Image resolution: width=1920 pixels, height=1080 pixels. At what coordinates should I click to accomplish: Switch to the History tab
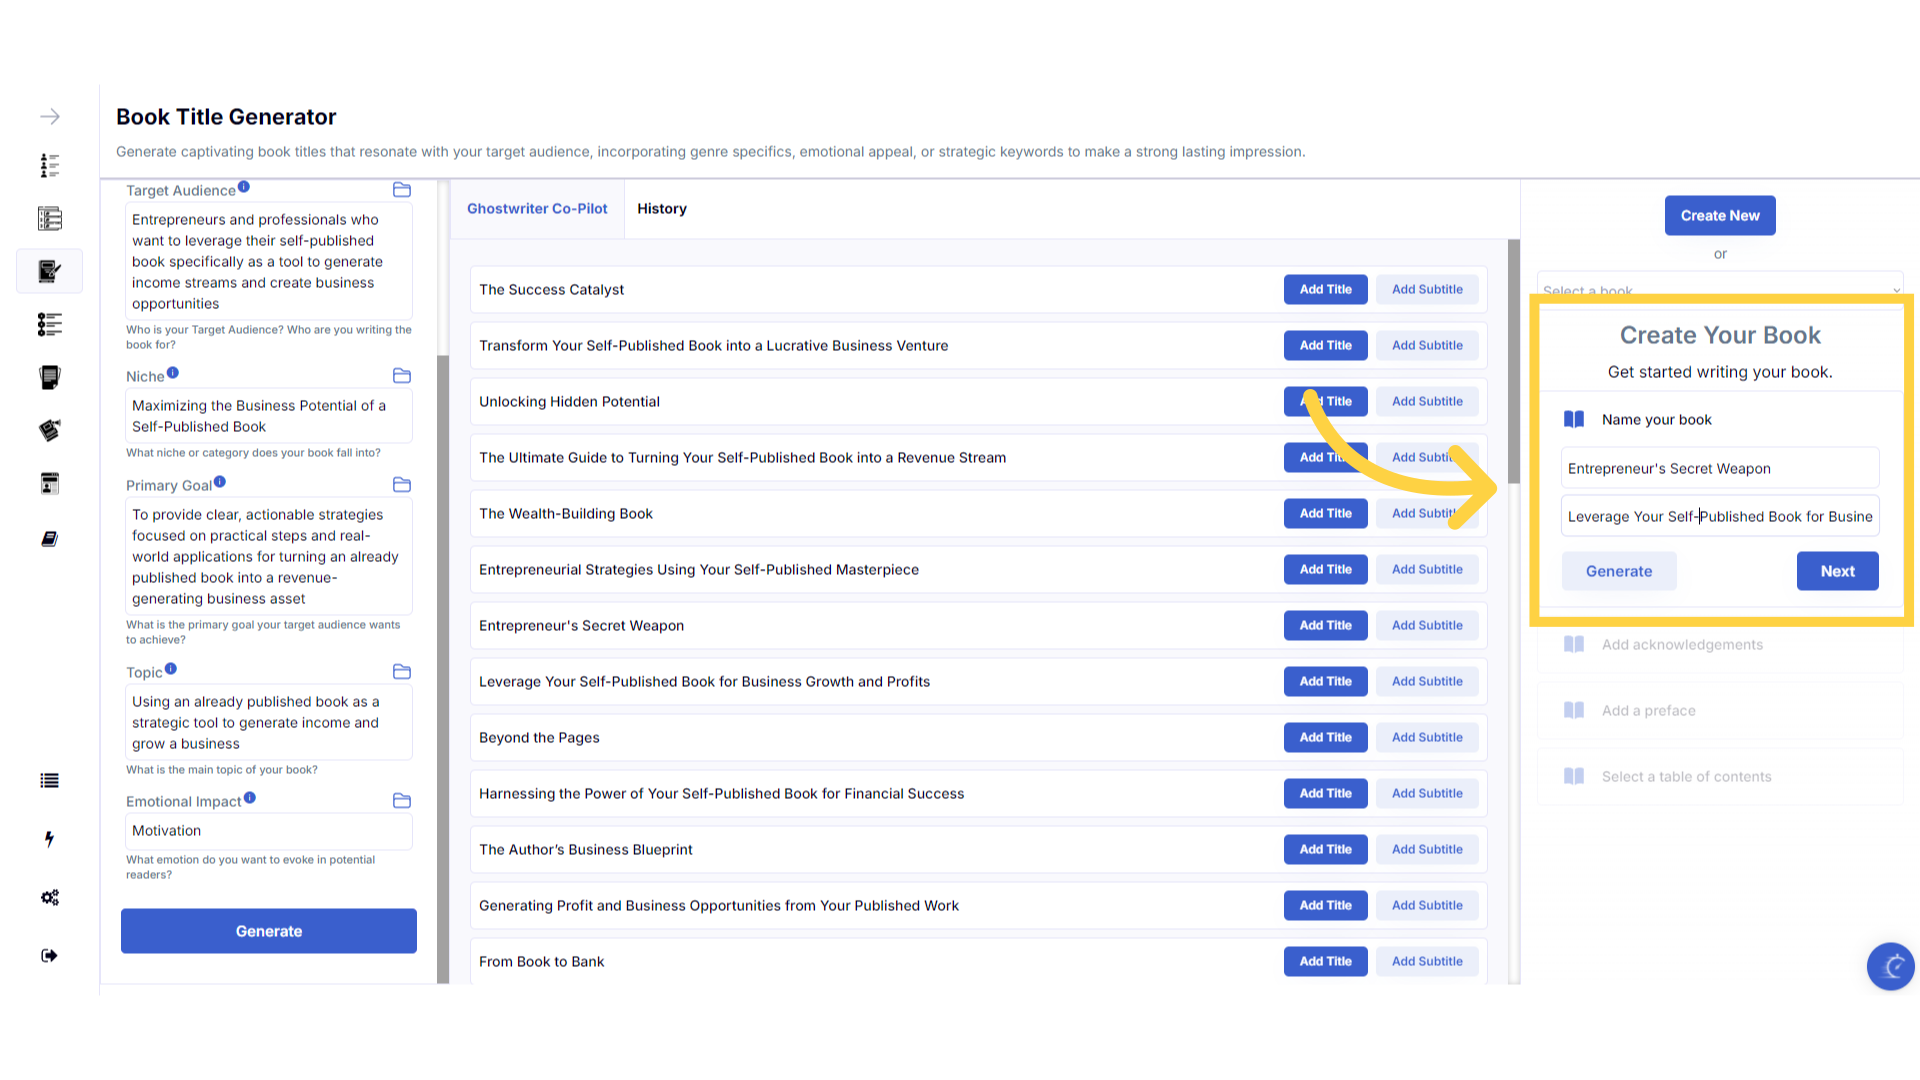662,209
